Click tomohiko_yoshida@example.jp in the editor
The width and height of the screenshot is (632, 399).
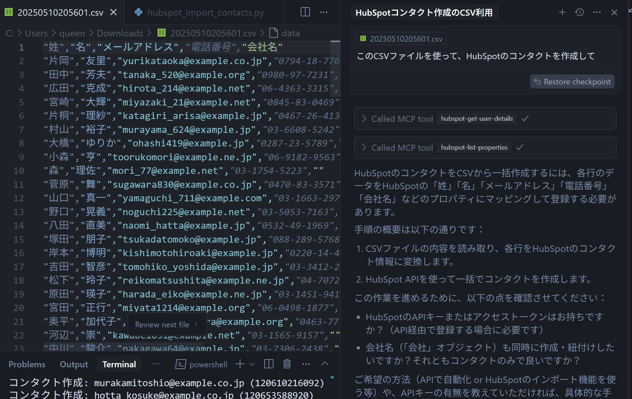pos(200,267)
